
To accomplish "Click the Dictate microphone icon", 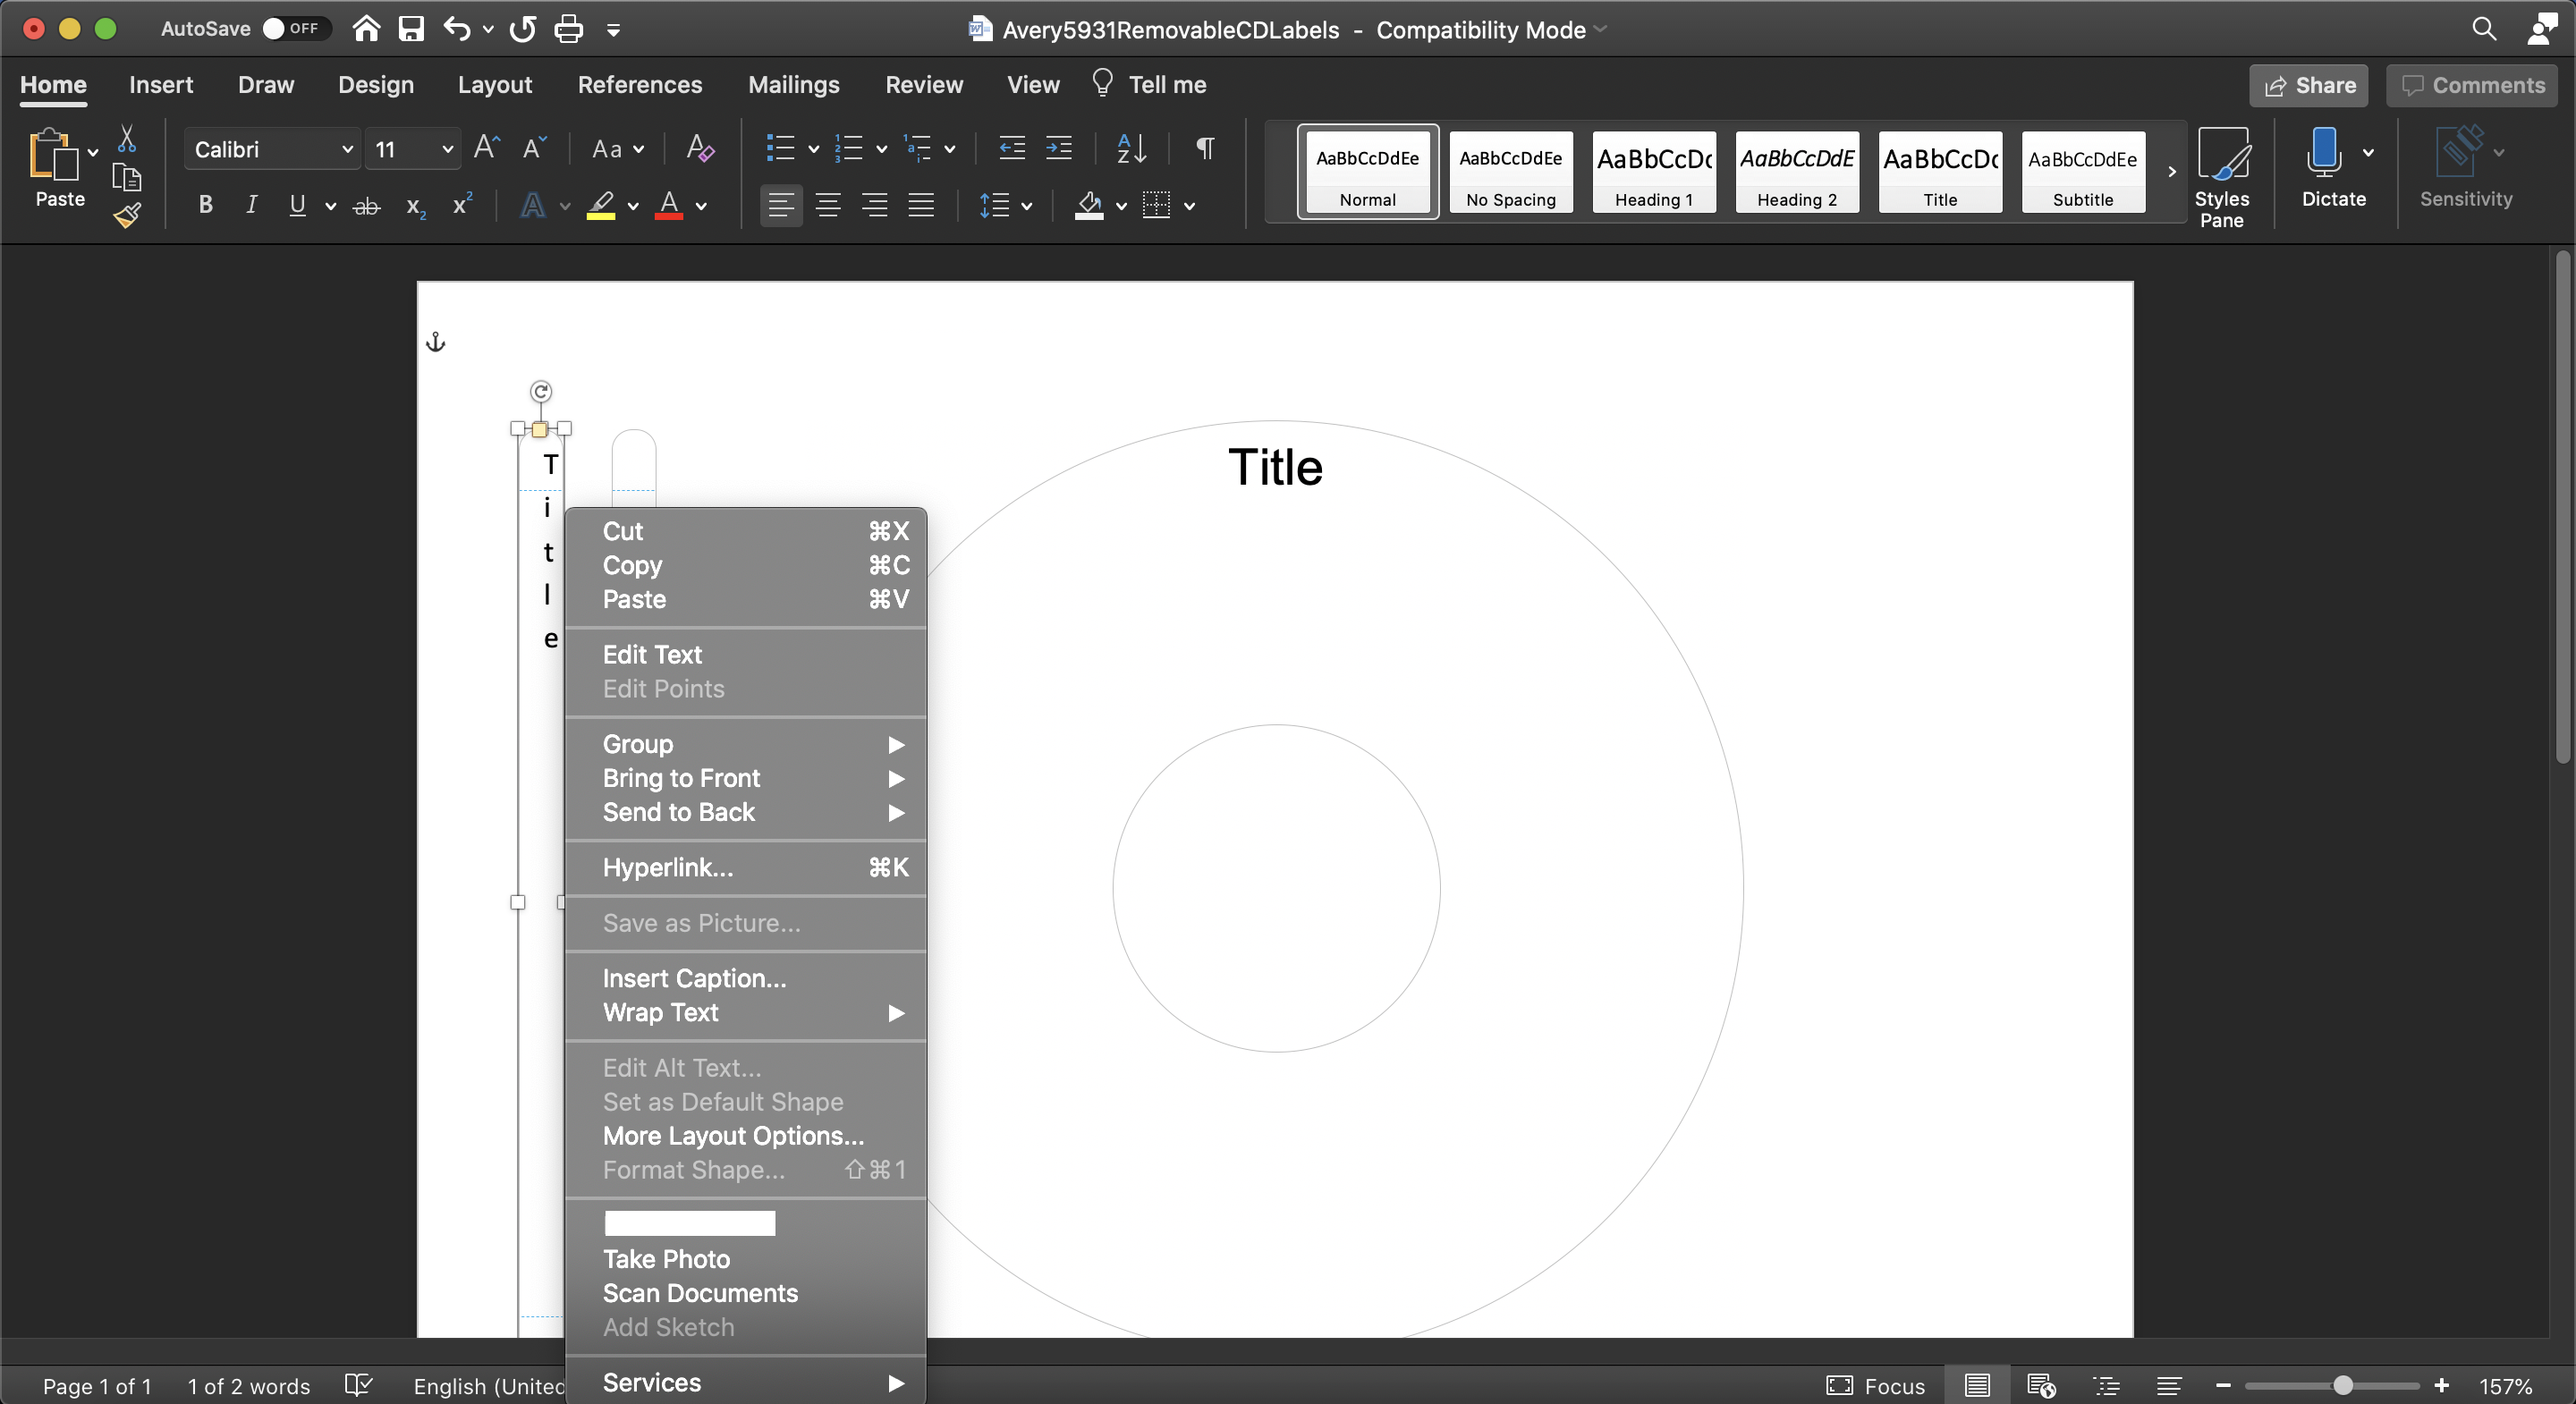I will pyautogui.click(x=2323, y=152).
